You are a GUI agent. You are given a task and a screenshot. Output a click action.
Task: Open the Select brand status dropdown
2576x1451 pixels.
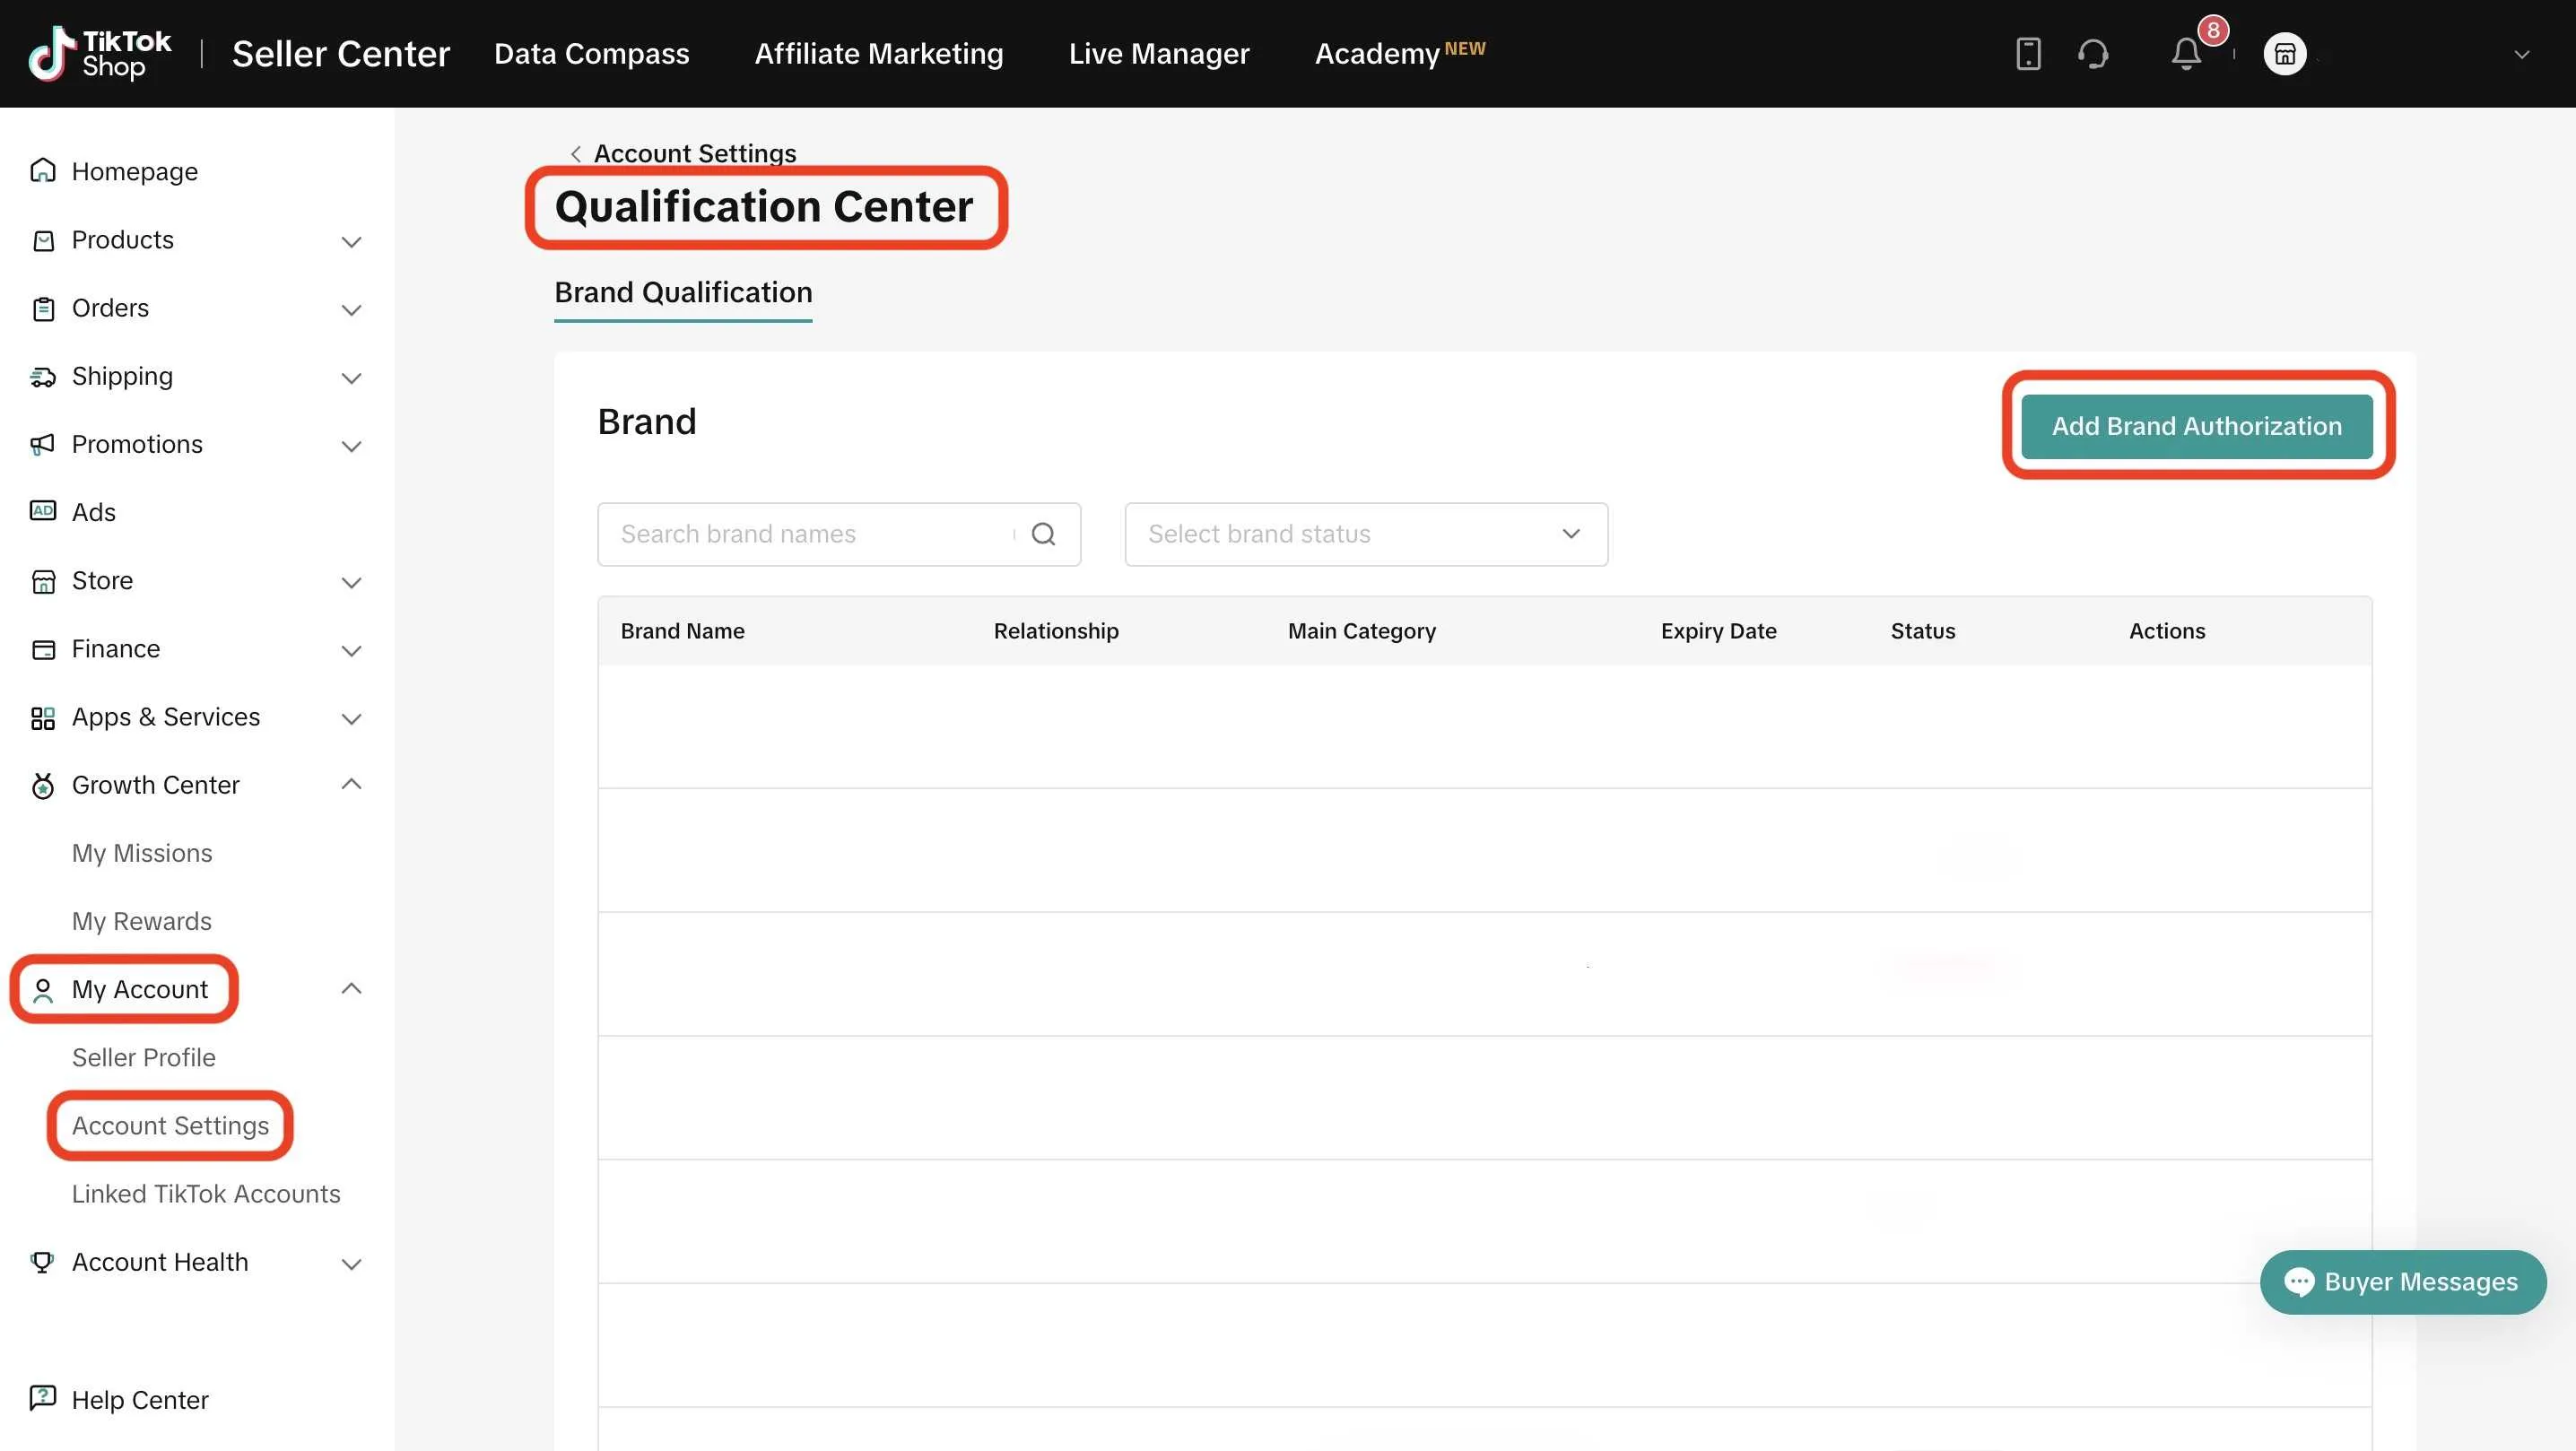[1365, 534]
